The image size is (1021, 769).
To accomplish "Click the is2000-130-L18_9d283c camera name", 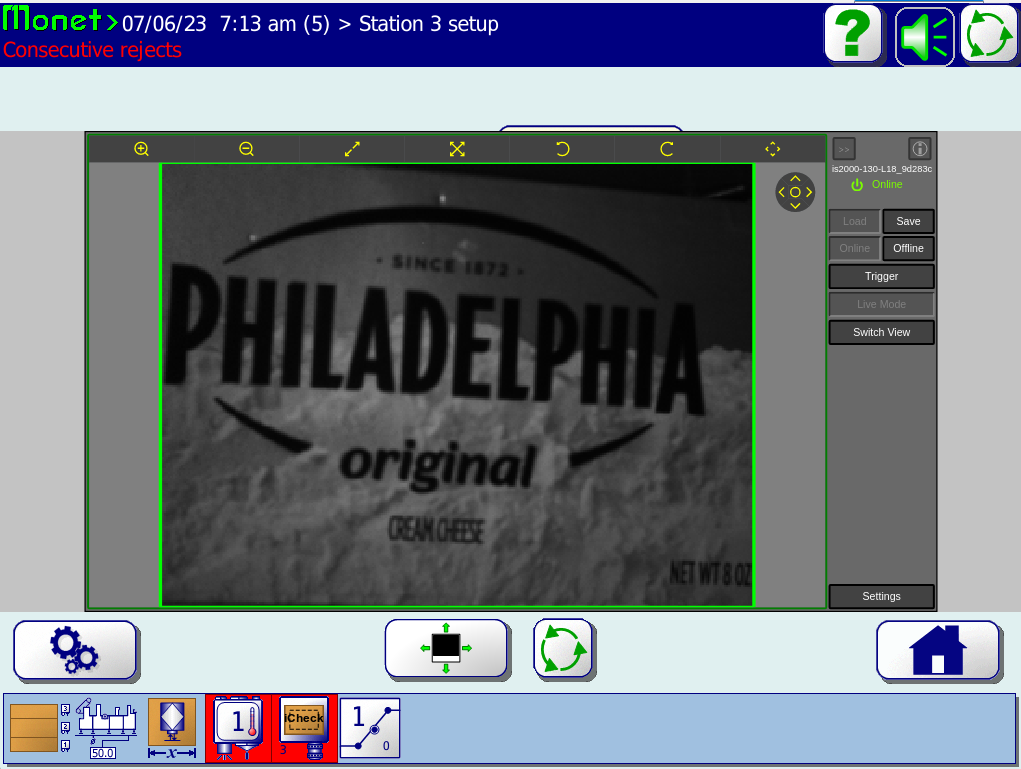I will tap(882, 169).
